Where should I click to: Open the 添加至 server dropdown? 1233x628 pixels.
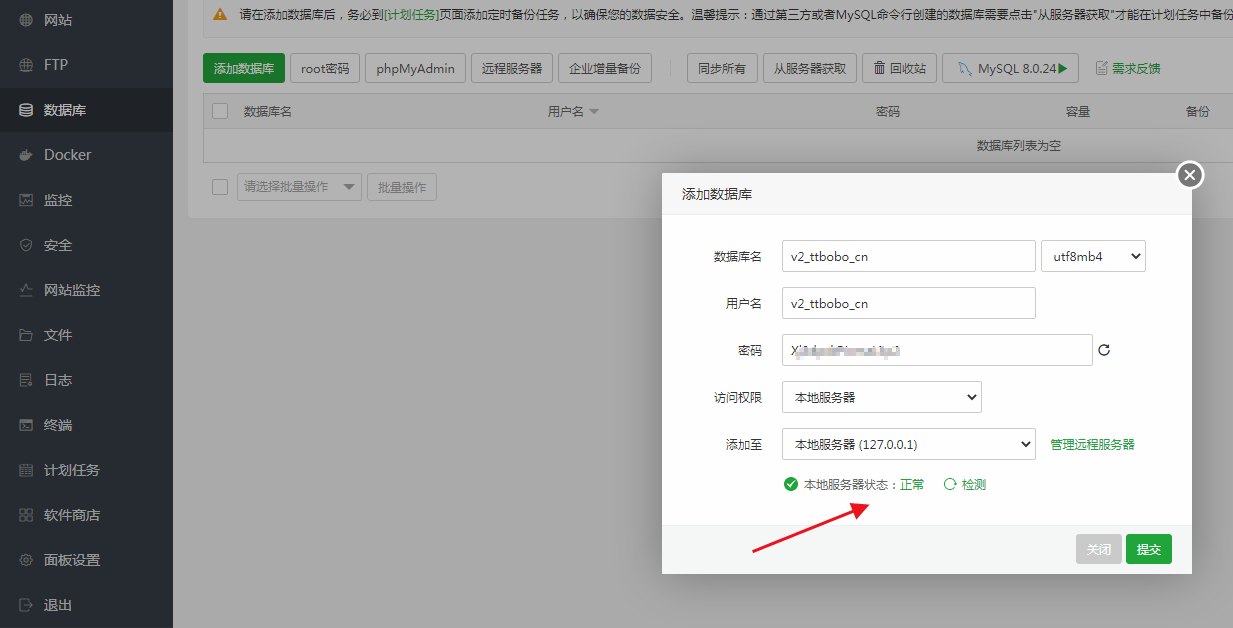(909, 444)
